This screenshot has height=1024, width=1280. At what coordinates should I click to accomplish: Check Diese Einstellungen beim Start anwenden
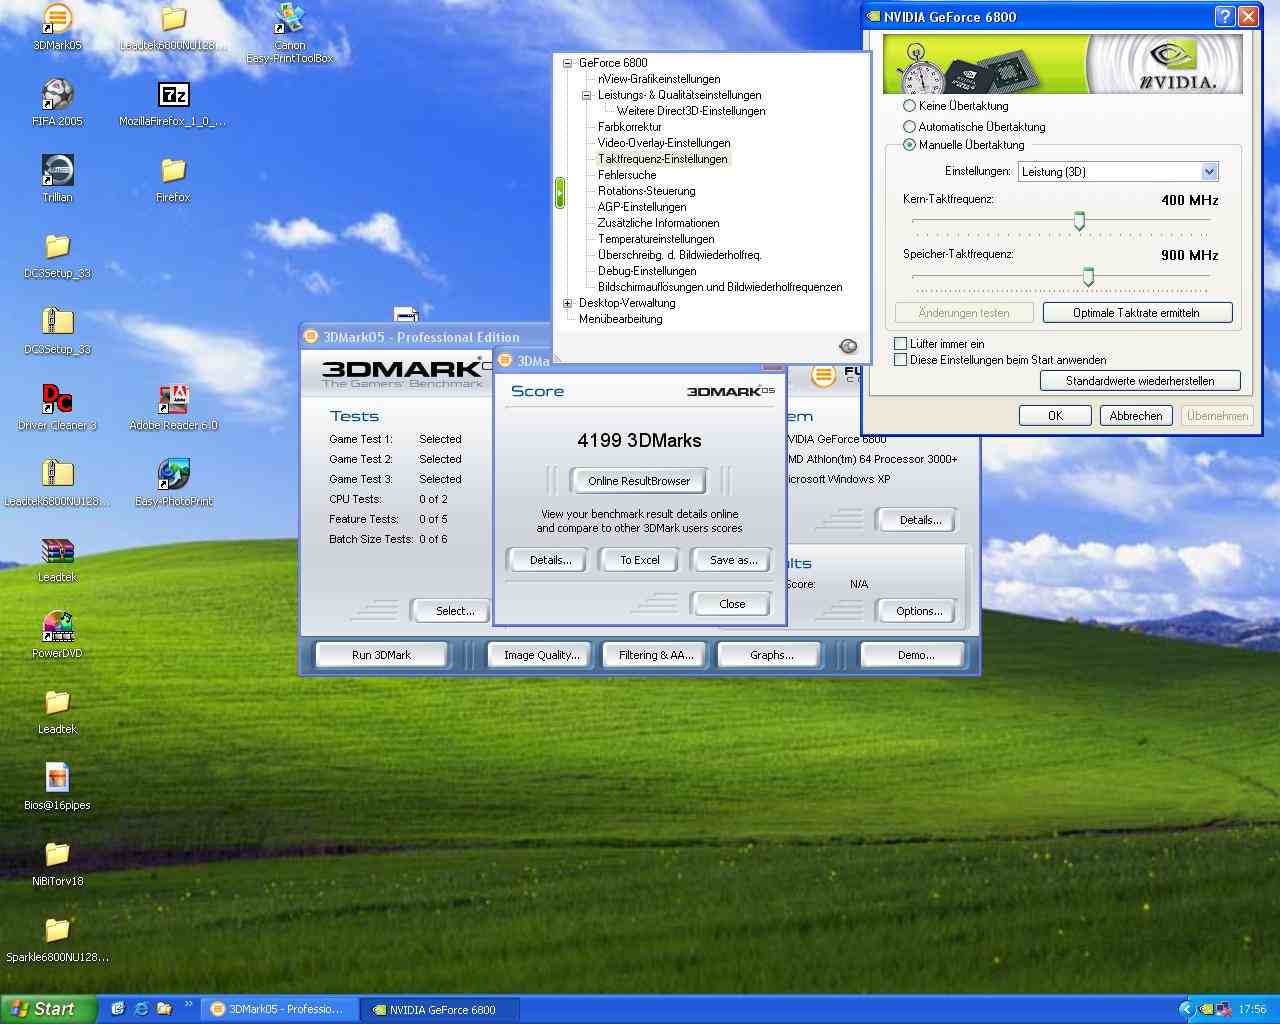pyautogui.click(x=900, y=359)
